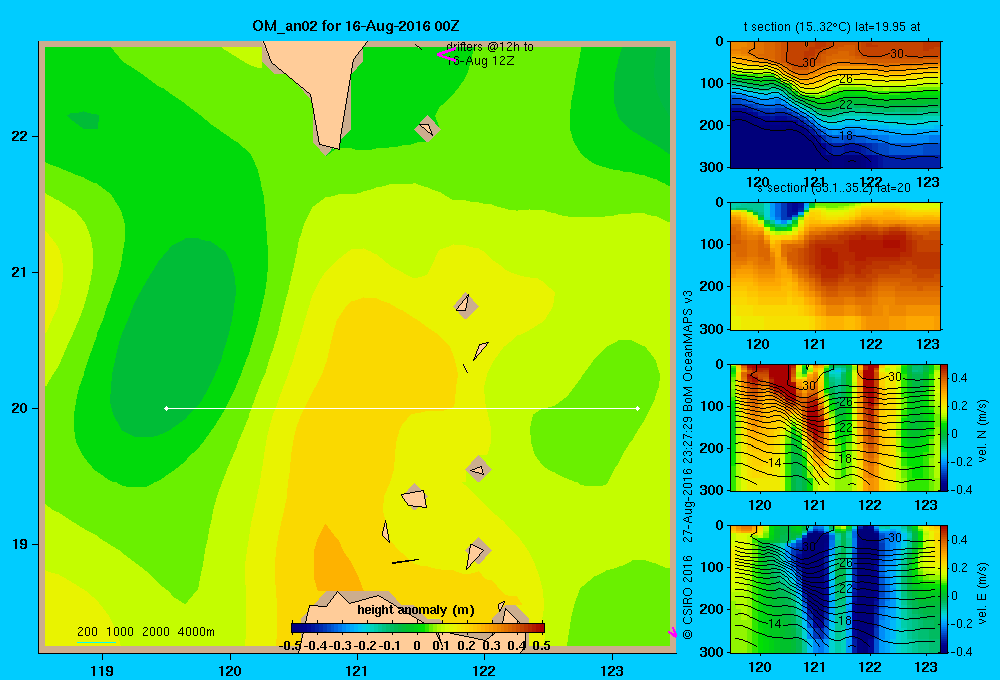Click longitude label "123" under the main map
The image size is (1000, 680).
[612, 670]
